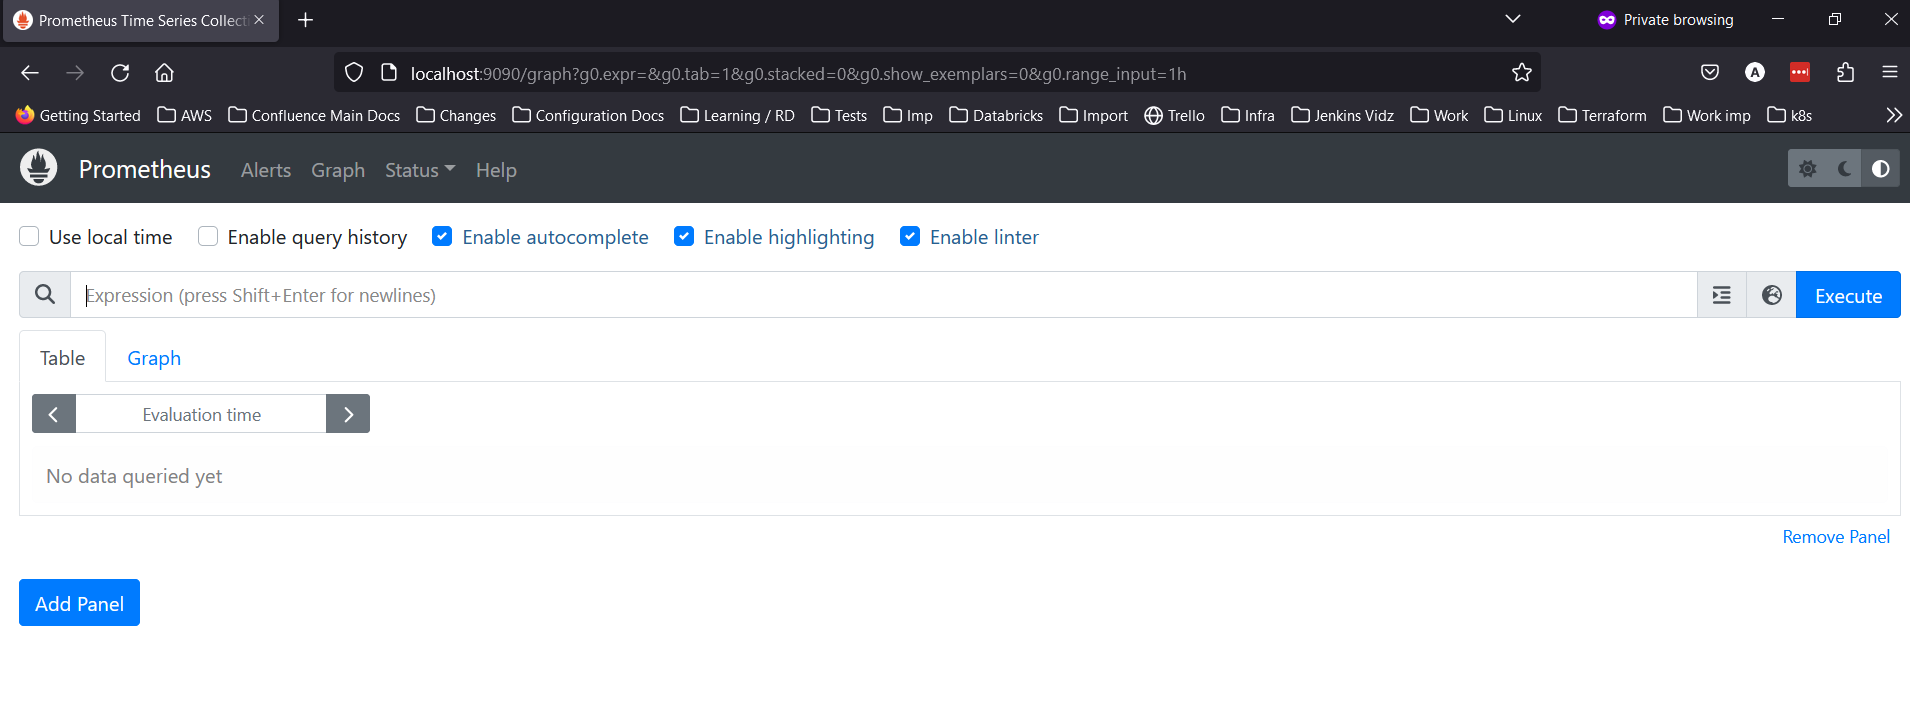Open the Alerts page
This screenshot has height=712, width=1910.
click(266, 170)
